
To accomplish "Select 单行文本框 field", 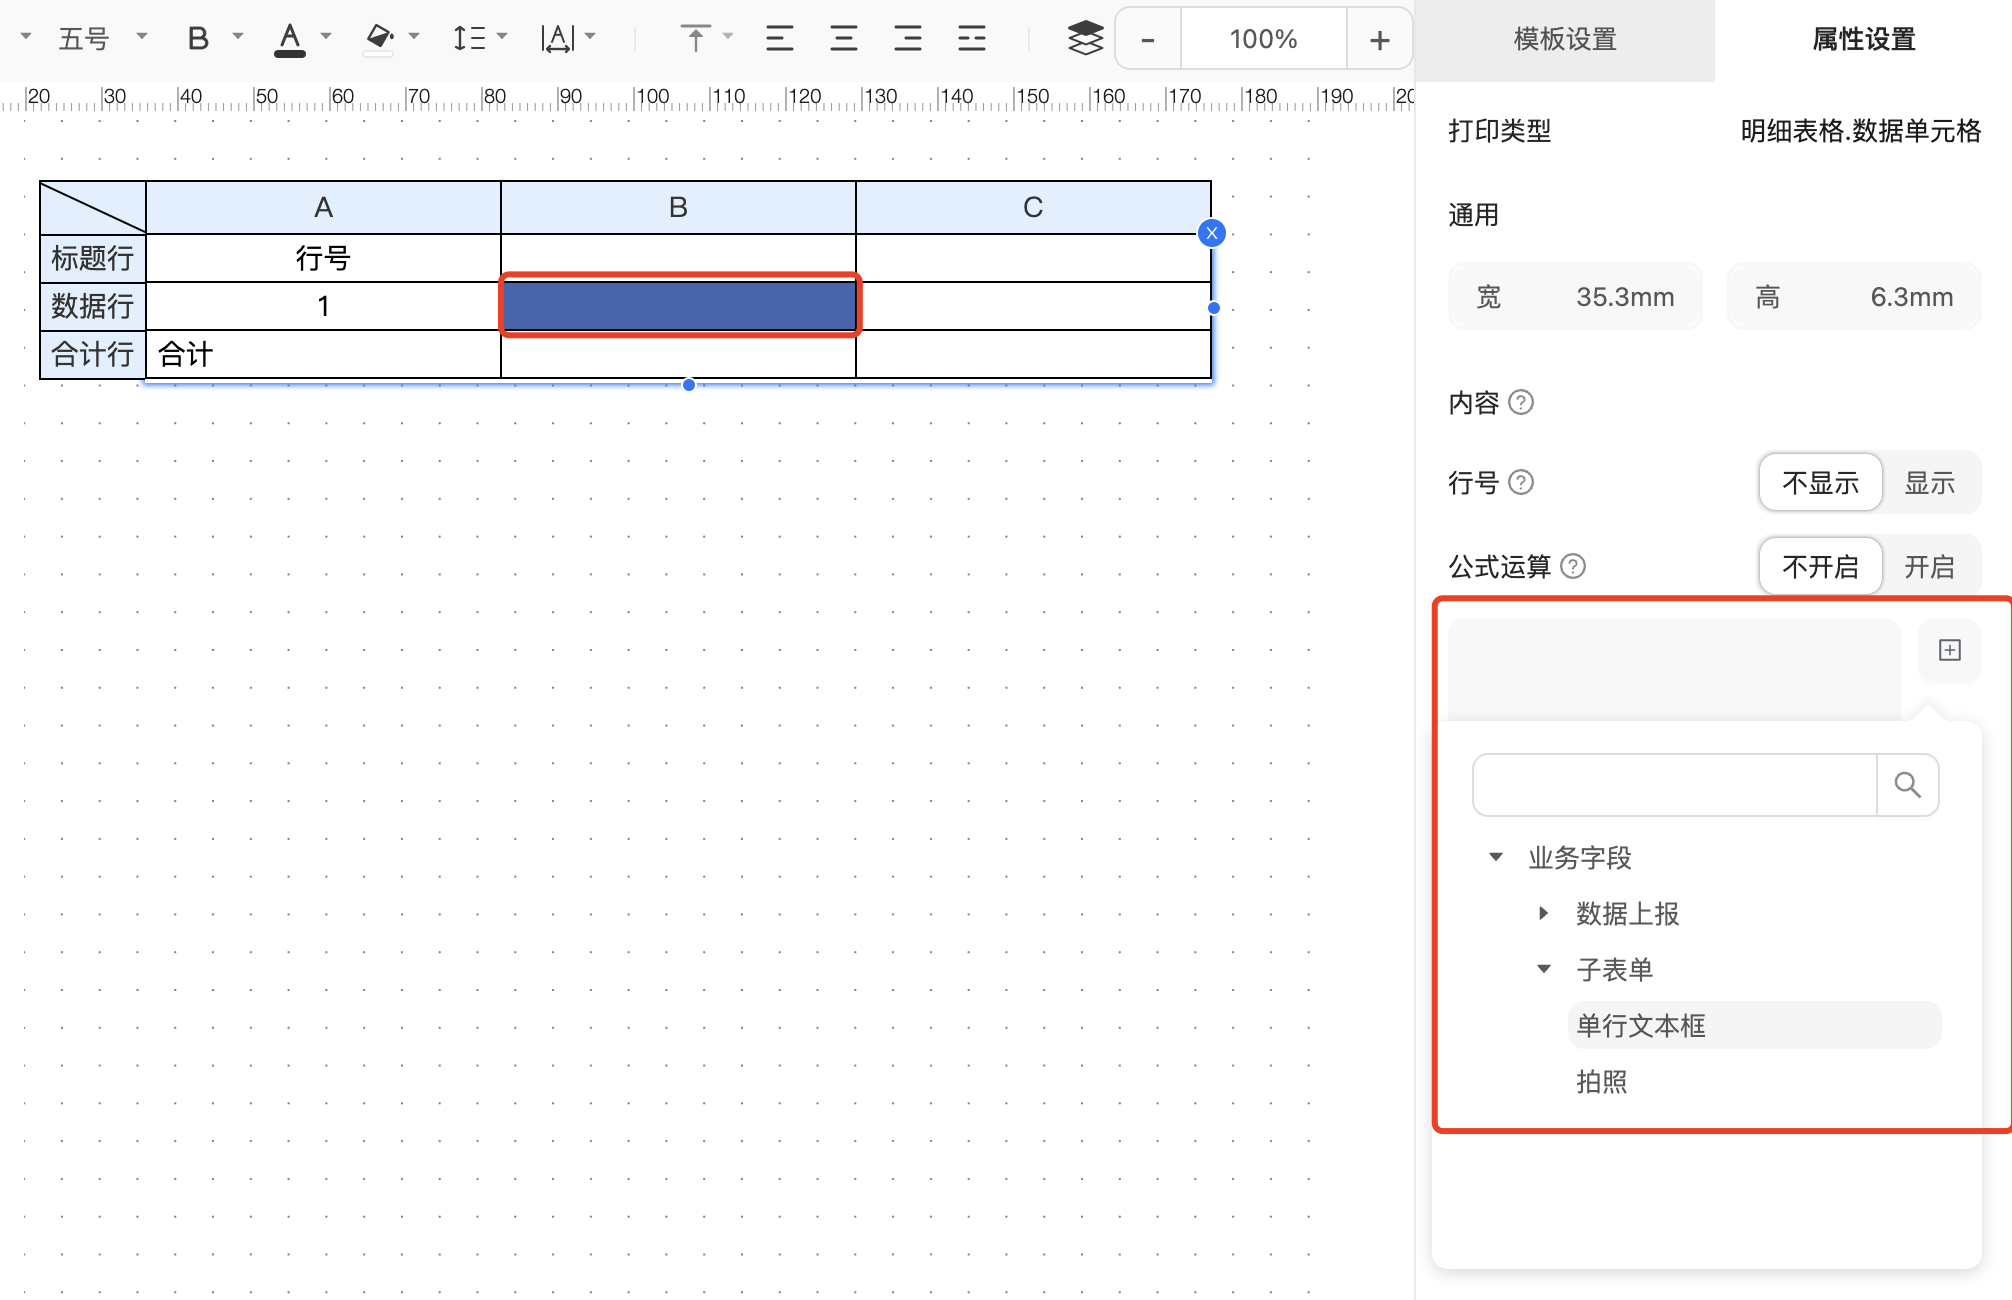I will click(x=1755, y=1025).
